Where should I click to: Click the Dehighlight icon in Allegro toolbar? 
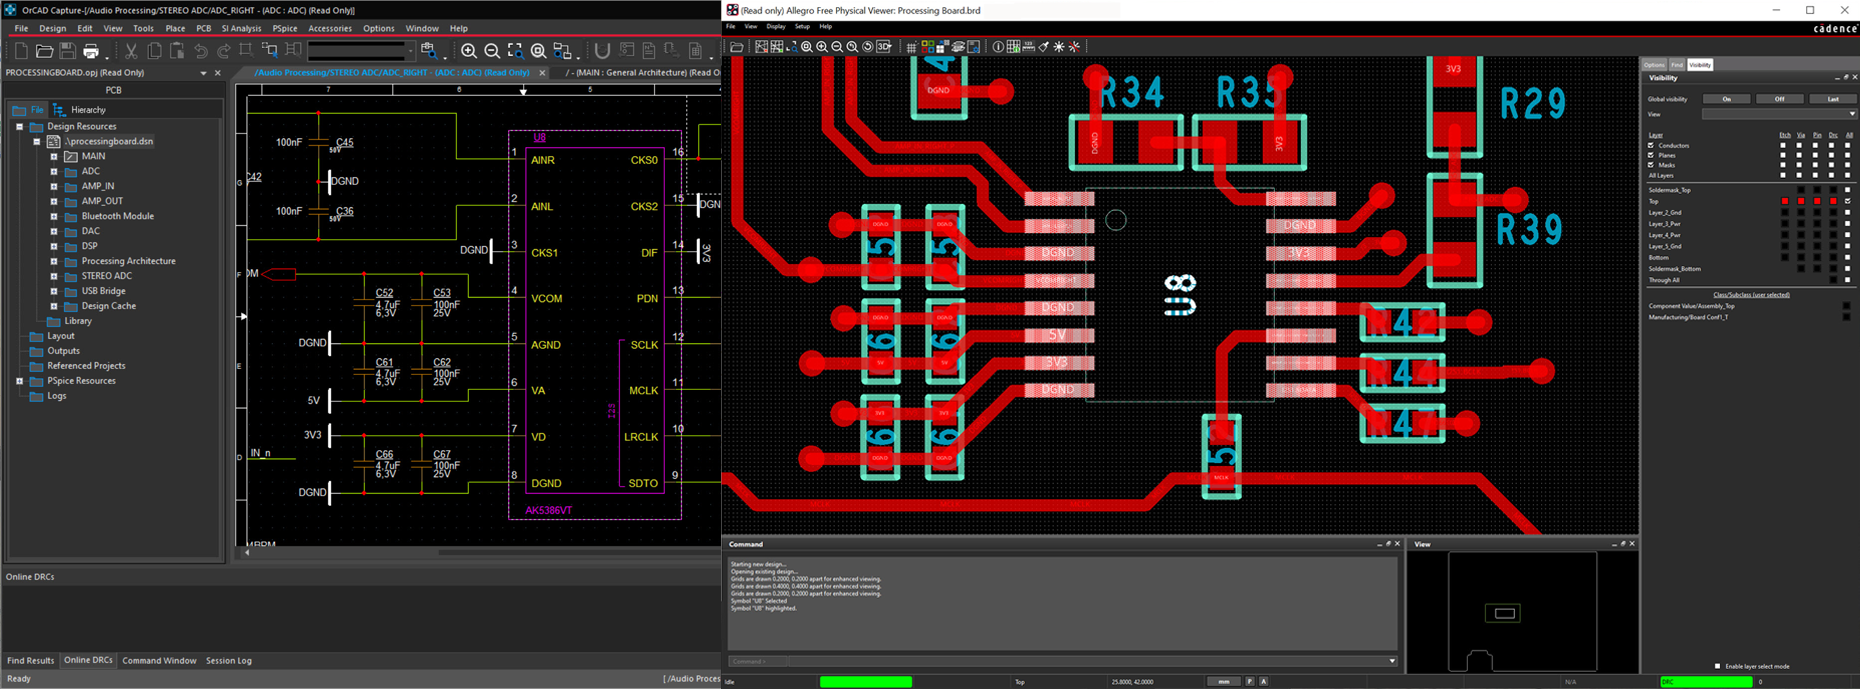click(x=1075, y=47)
